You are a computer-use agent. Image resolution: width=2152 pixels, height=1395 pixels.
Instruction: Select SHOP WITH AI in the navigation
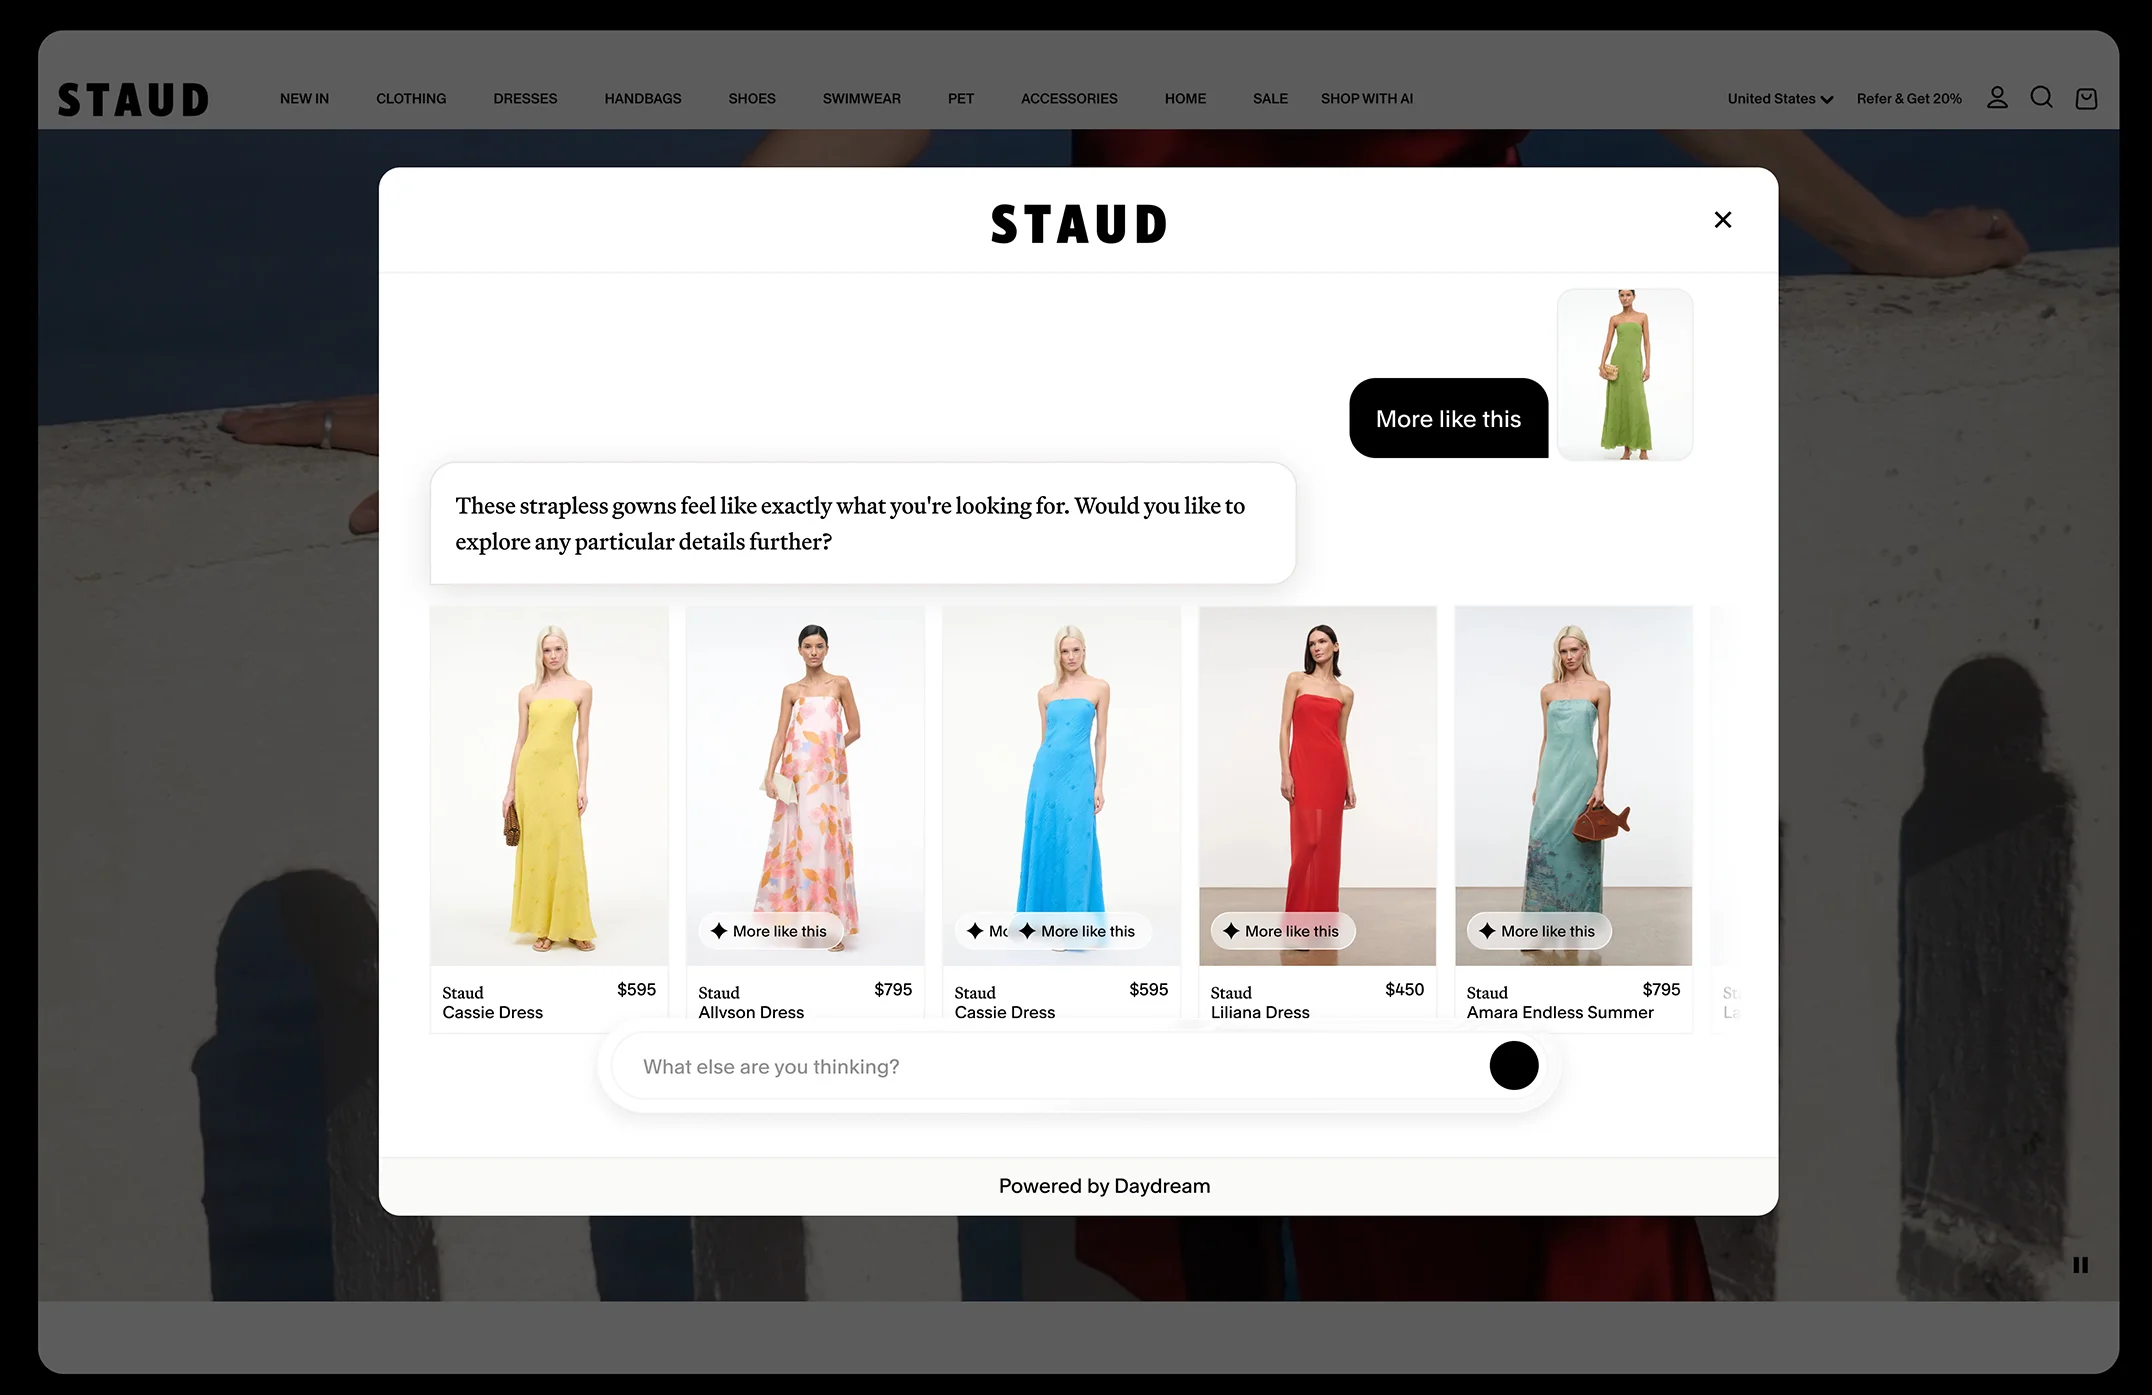pos(1367,99)
